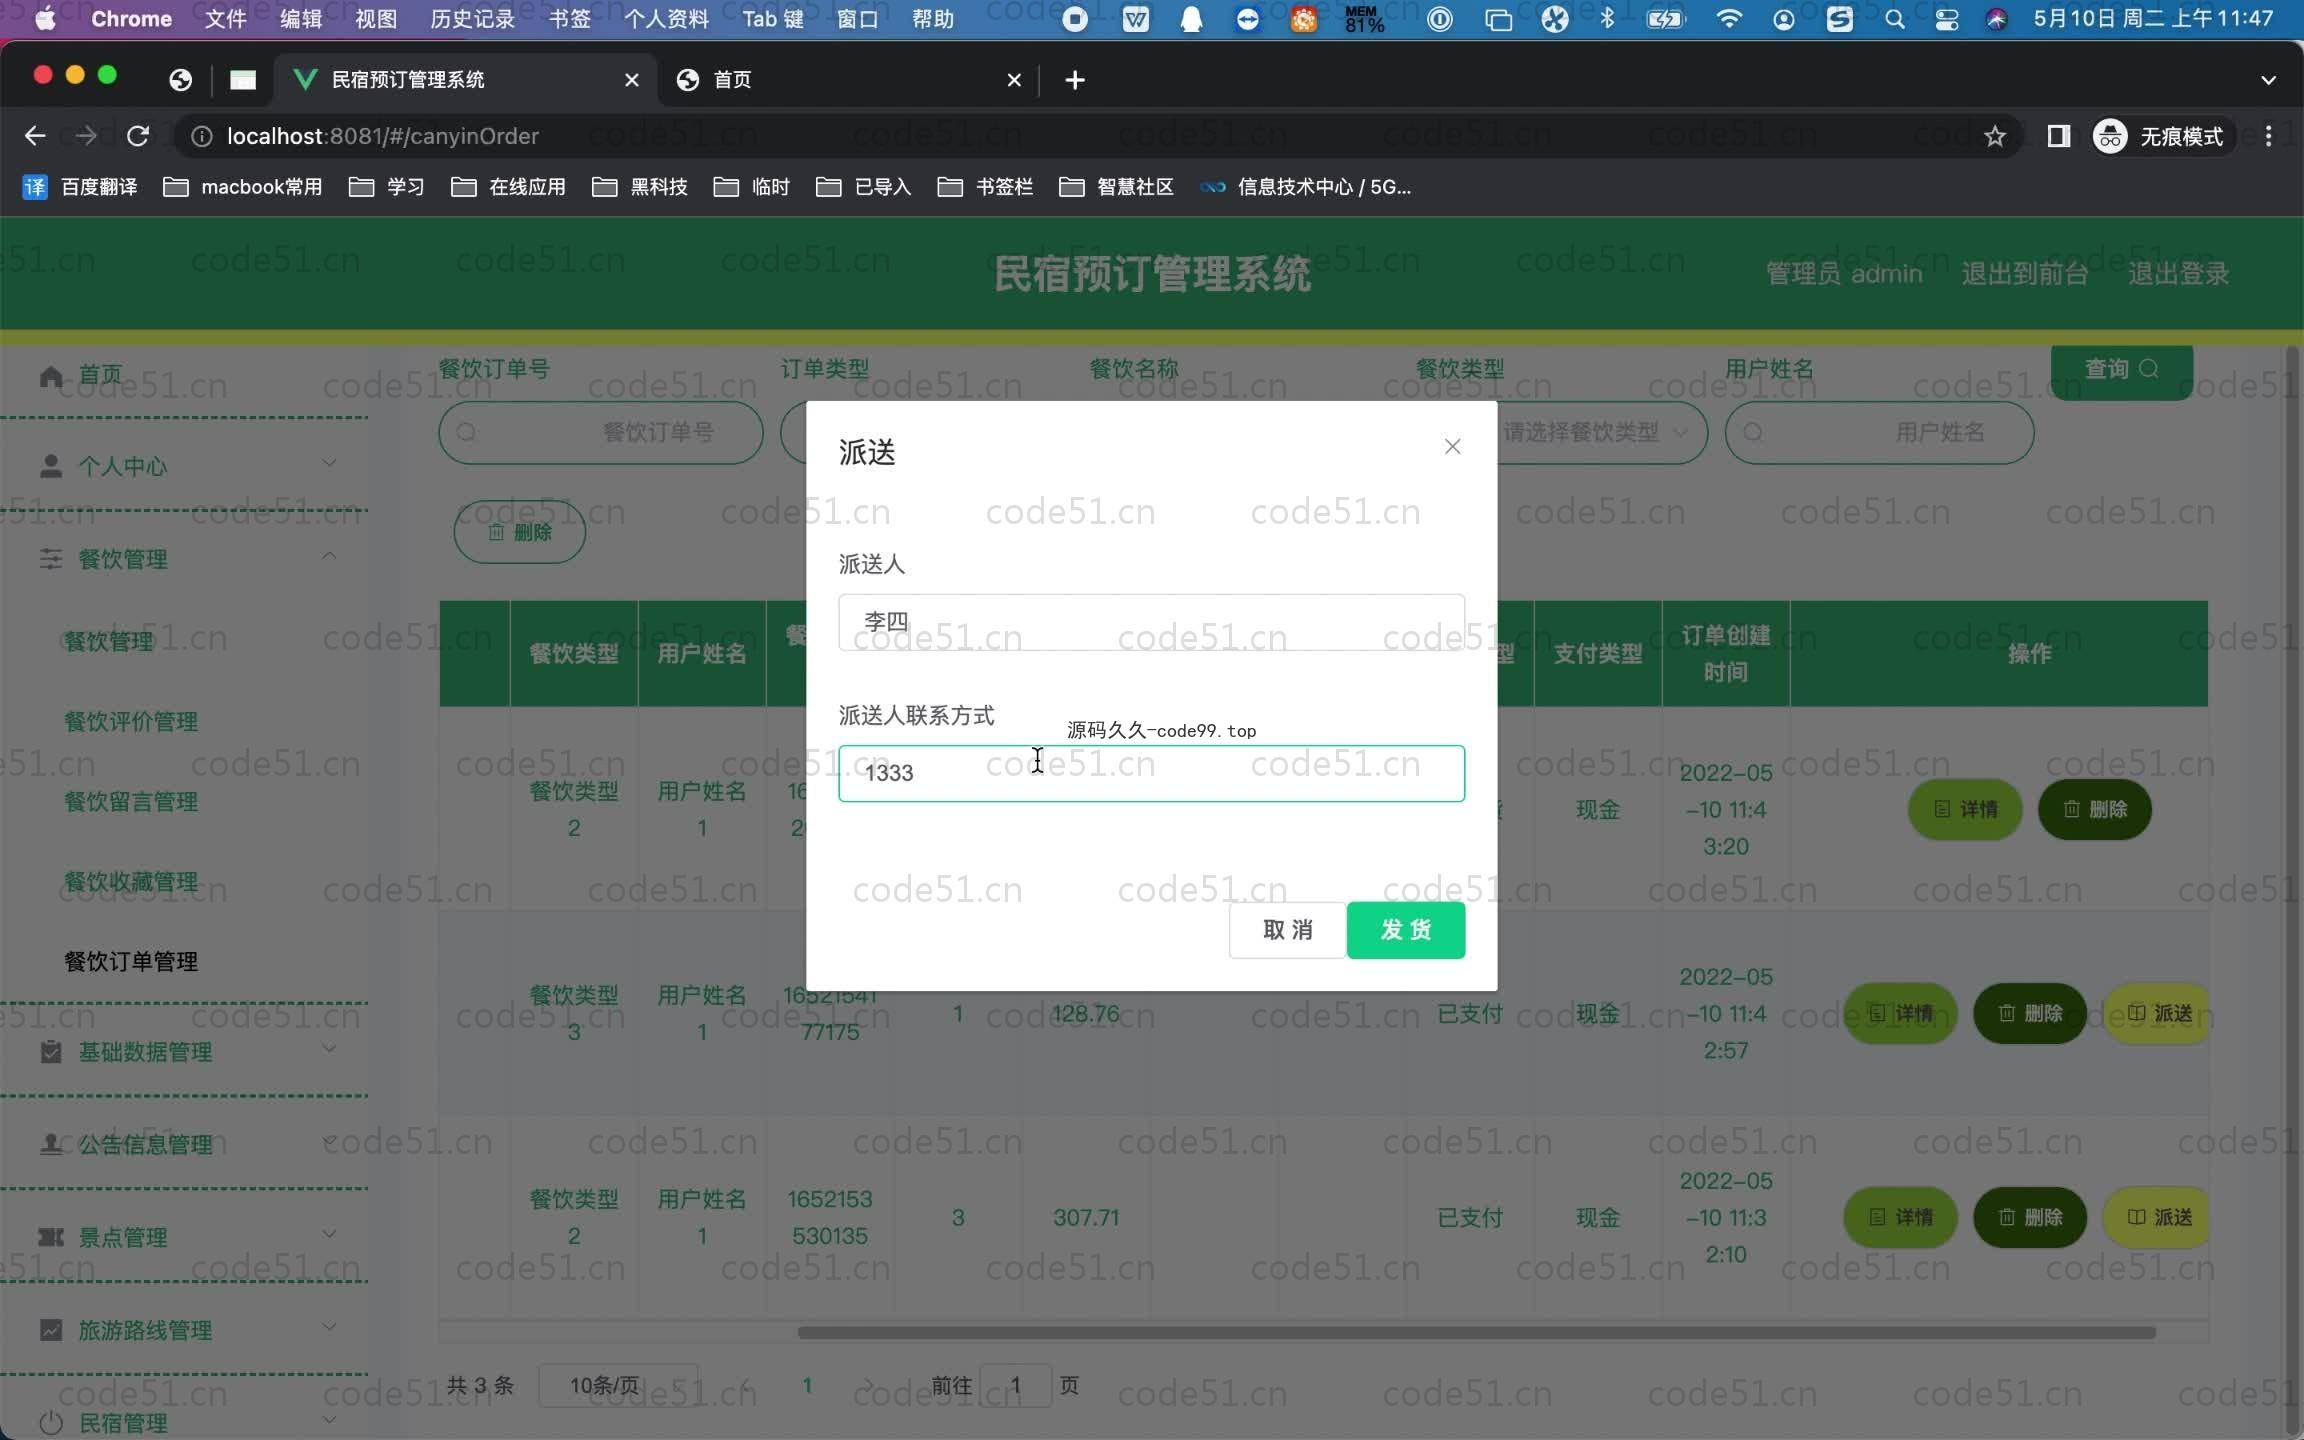Expand the 个人中心 sidebar menu
The width and height of the screenshot is (2304, 1440).
184,466
